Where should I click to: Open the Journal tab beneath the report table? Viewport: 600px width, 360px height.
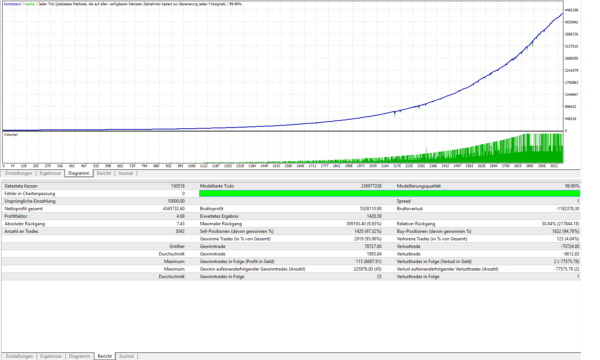click(x=126, y=356)
